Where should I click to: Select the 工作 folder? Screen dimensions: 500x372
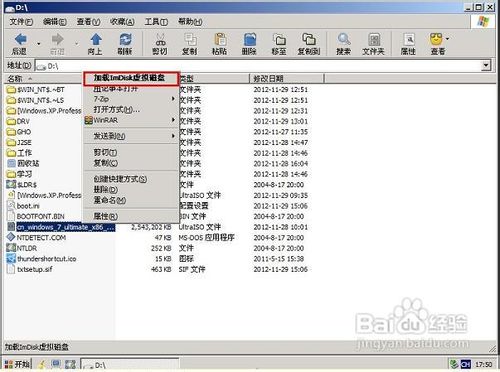pyautogui.click(x=20, y=153)
